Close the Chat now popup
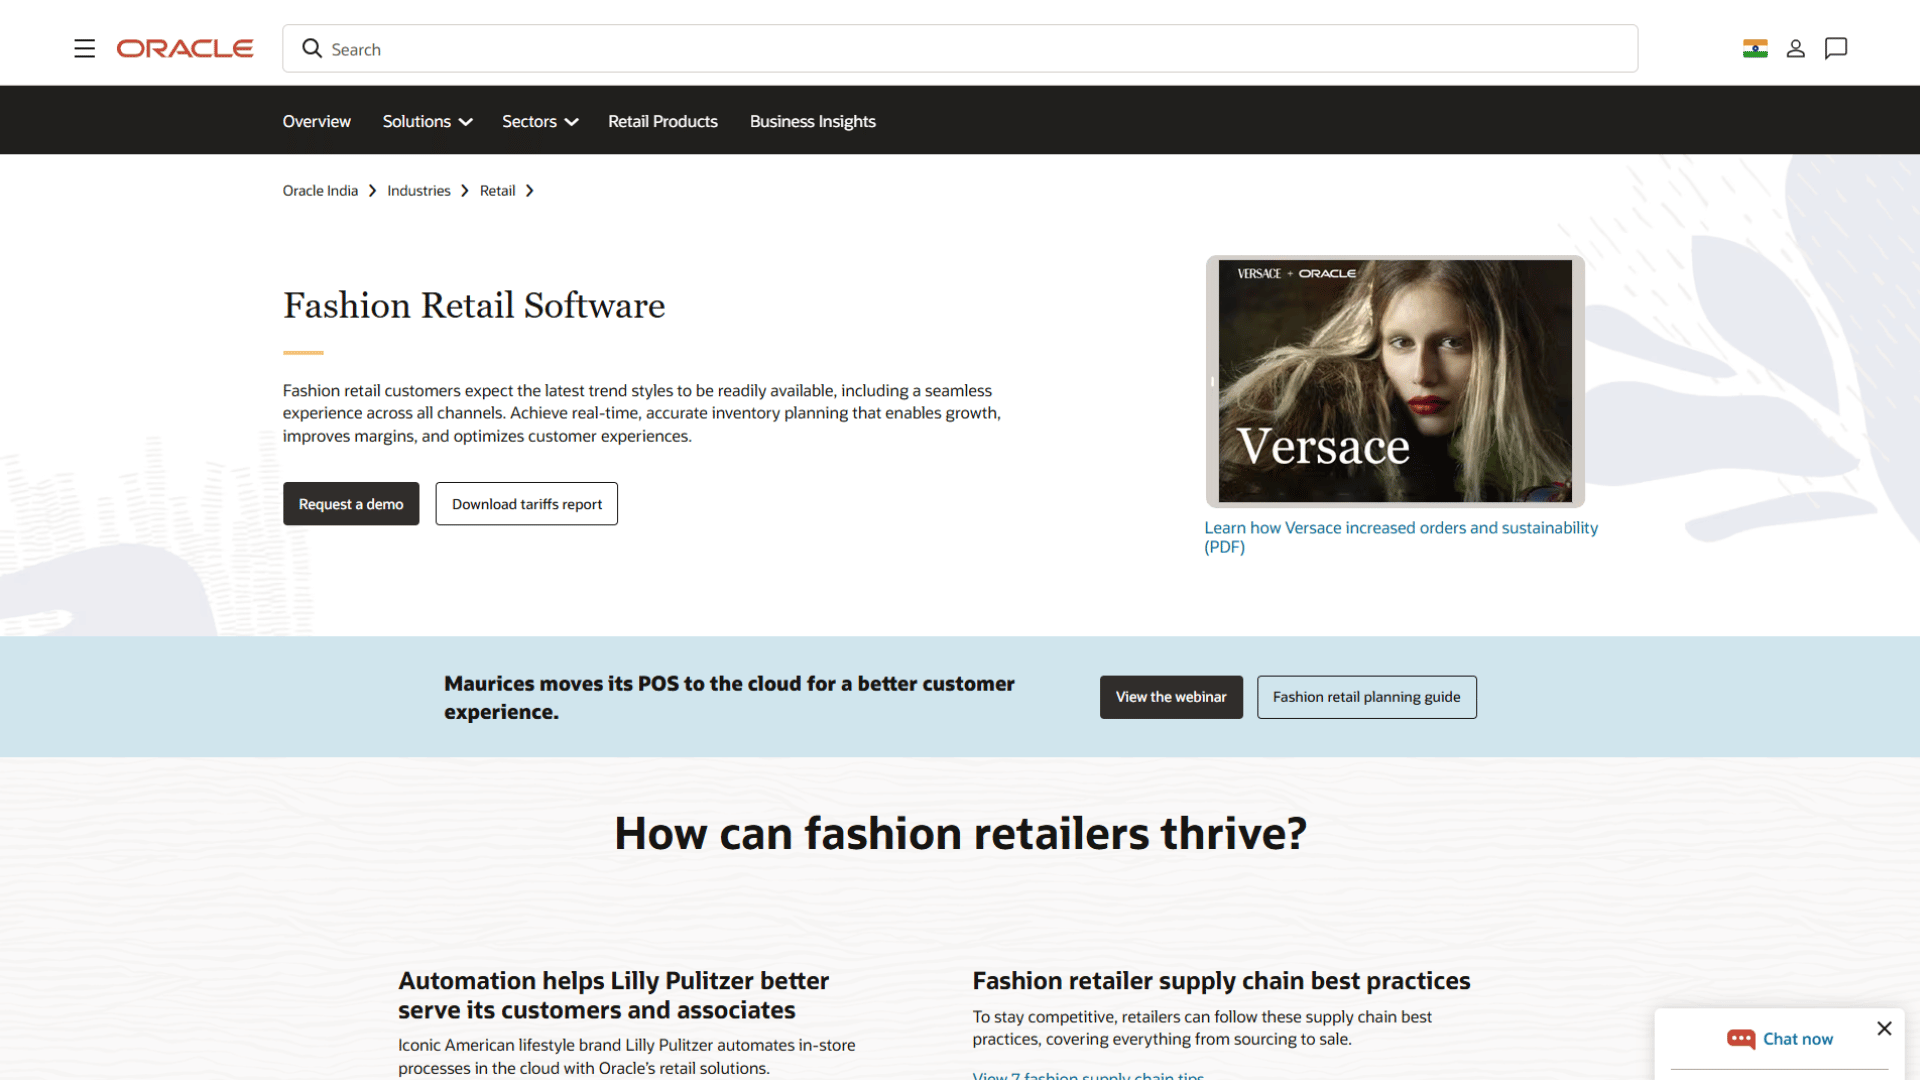The width and height of the screenshot is (1920, 1080). tap(1884, 1028)
